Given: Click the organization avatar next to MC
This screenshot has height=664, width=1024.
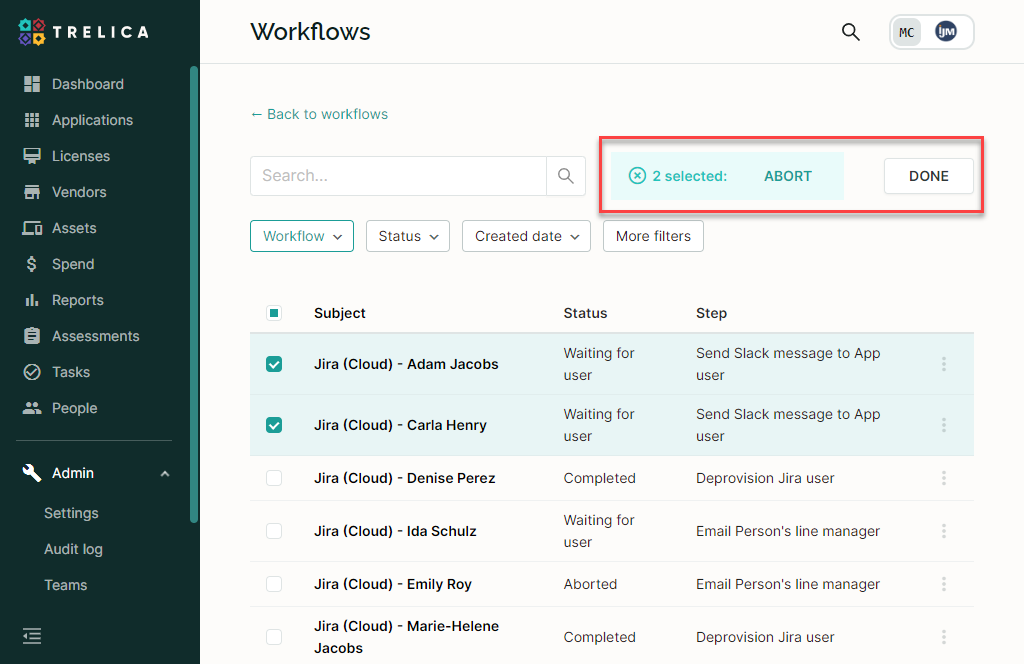Looking at the screenshot, I should pyautogui.click(x=946, y=31).
